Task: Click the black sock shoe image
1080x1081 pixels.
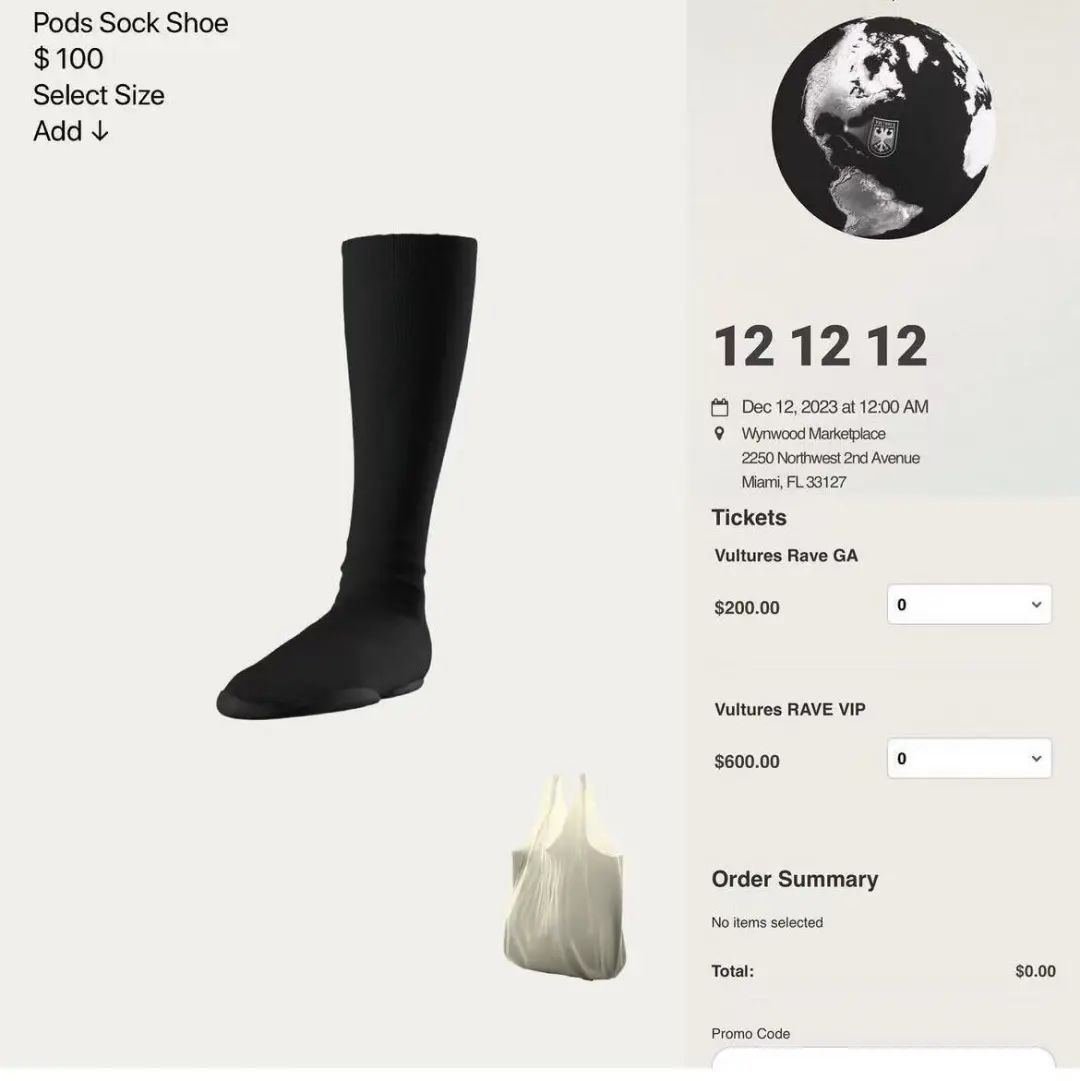Action: click(x=347, y=477)
